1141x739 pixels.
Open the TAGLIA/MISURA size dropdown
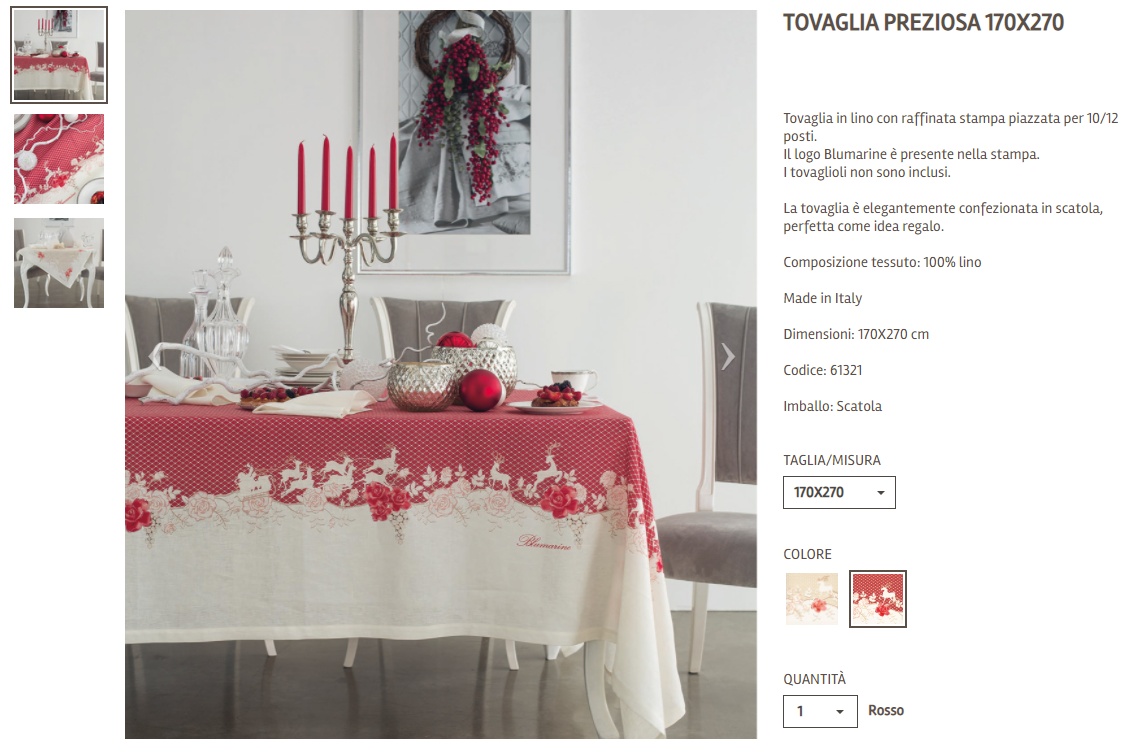coord(839,492)
